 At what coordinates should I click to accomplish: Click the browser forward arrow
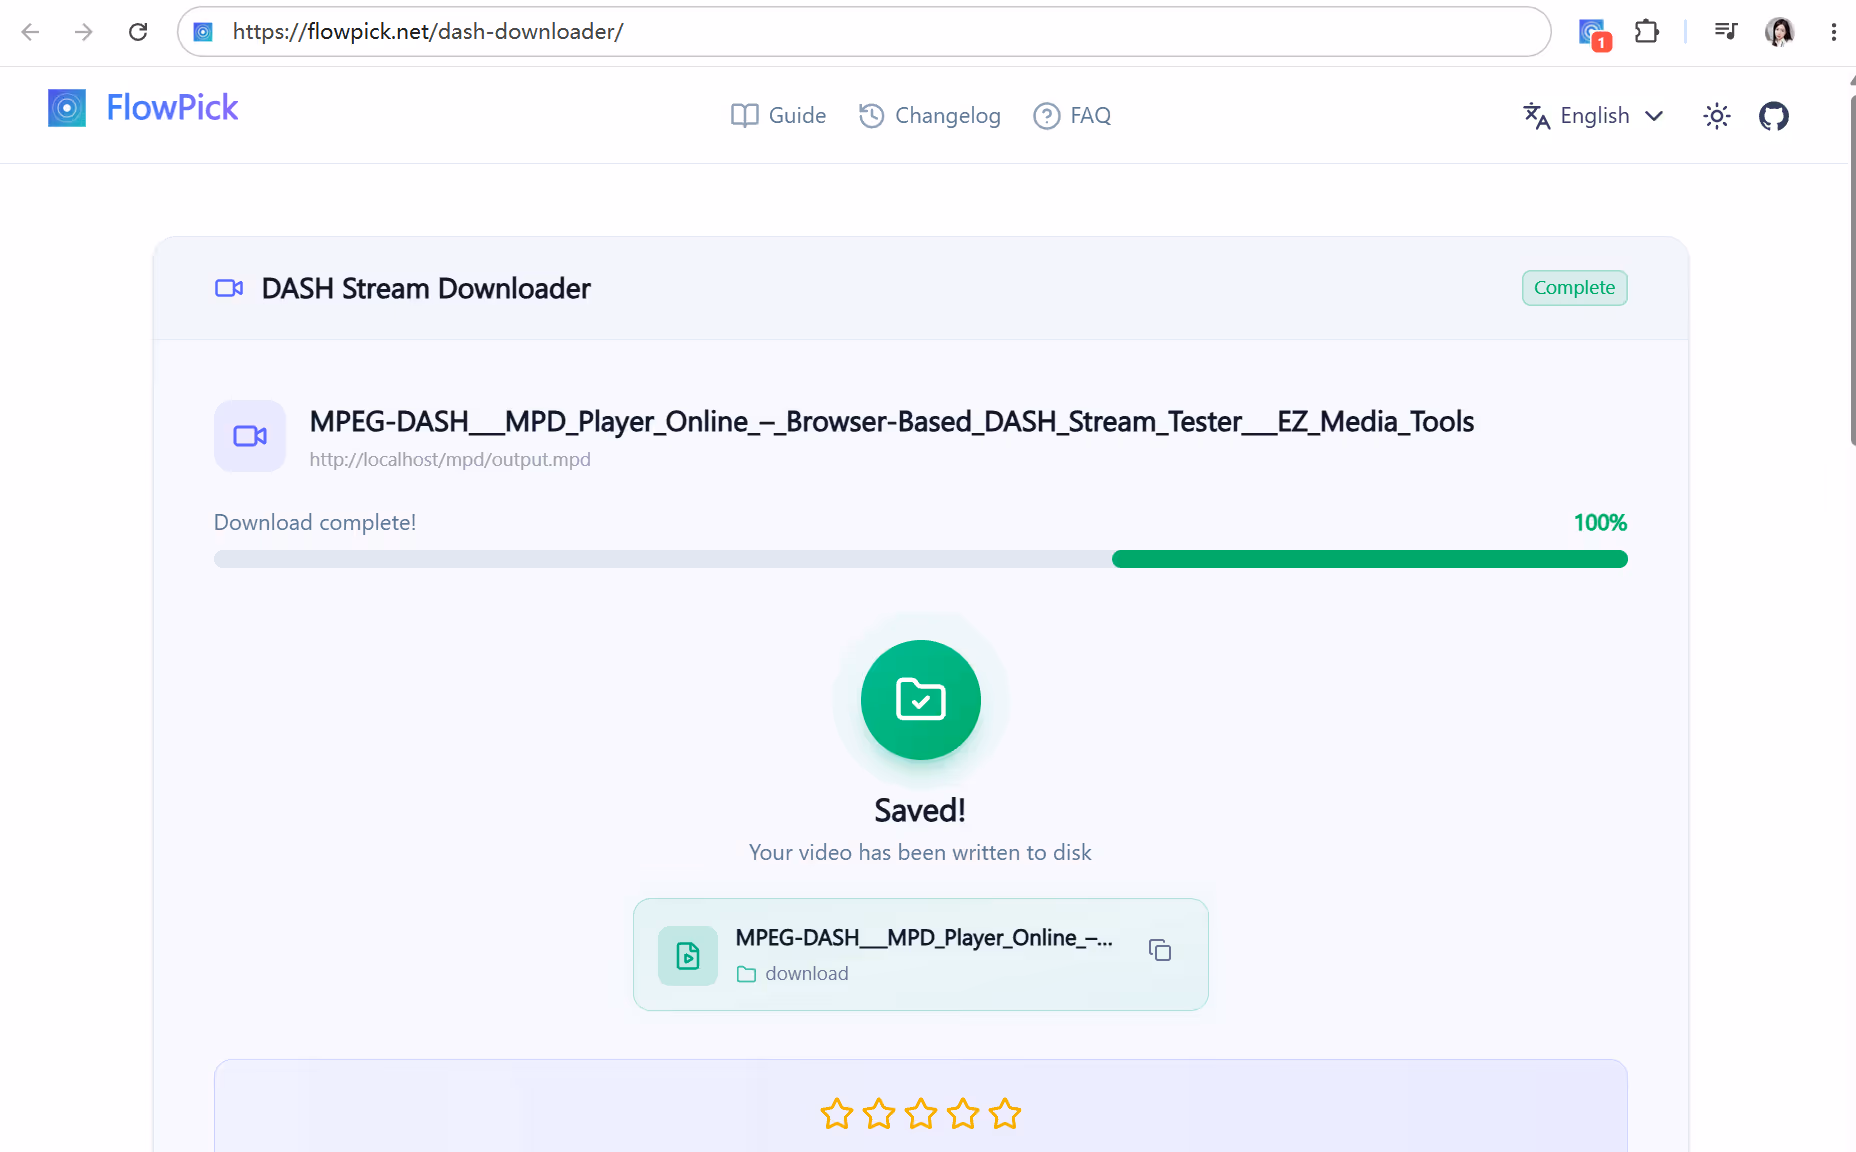coord(84,32)
